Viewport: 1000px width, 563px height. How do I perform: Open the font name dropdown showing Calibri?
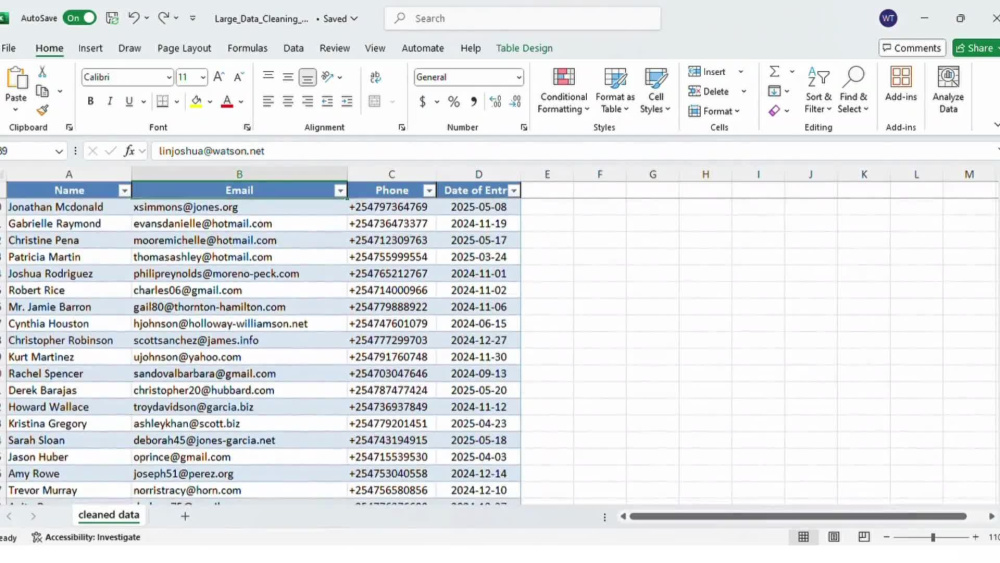168,77
